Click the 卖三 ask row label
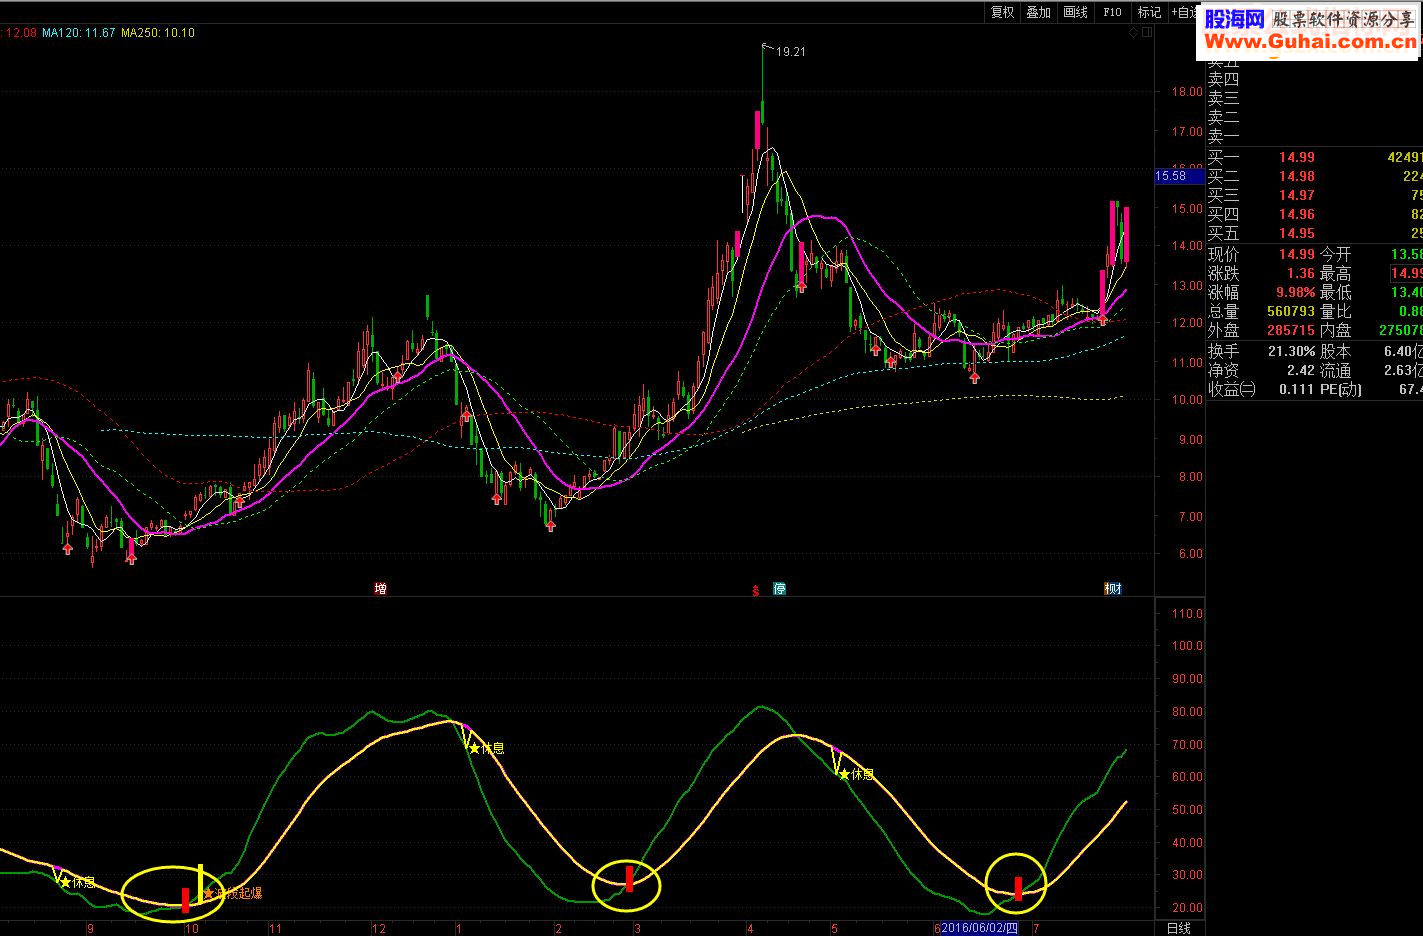Image resolution: width=1423 pixels, height=936 pixels. 1223,98
